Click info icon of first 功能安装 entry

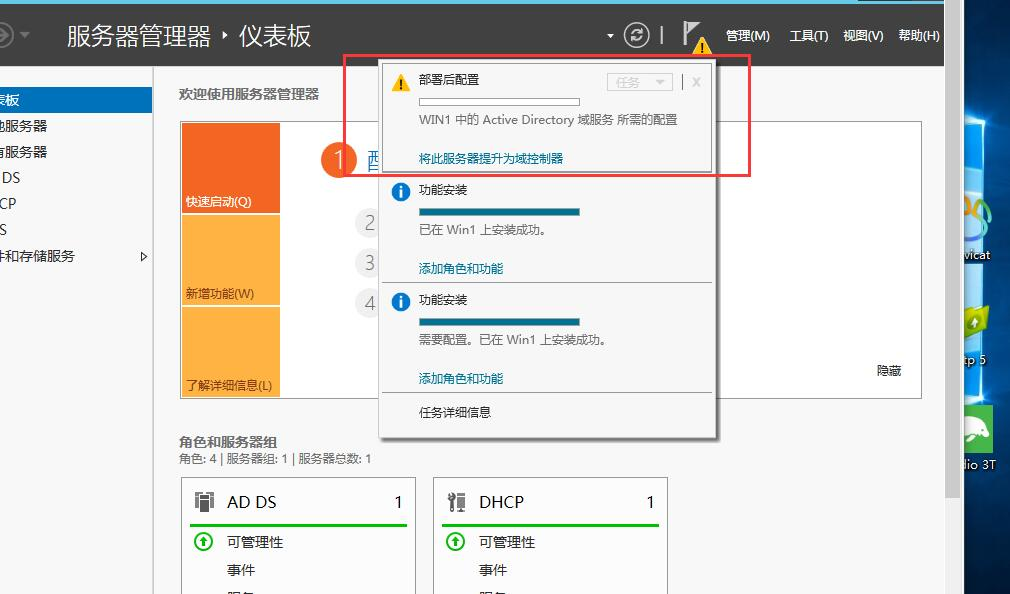coord(401,192)
